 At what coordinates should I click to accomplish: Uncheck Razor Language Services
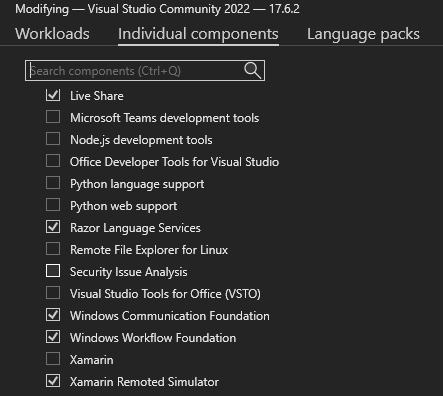pos(53,227)
